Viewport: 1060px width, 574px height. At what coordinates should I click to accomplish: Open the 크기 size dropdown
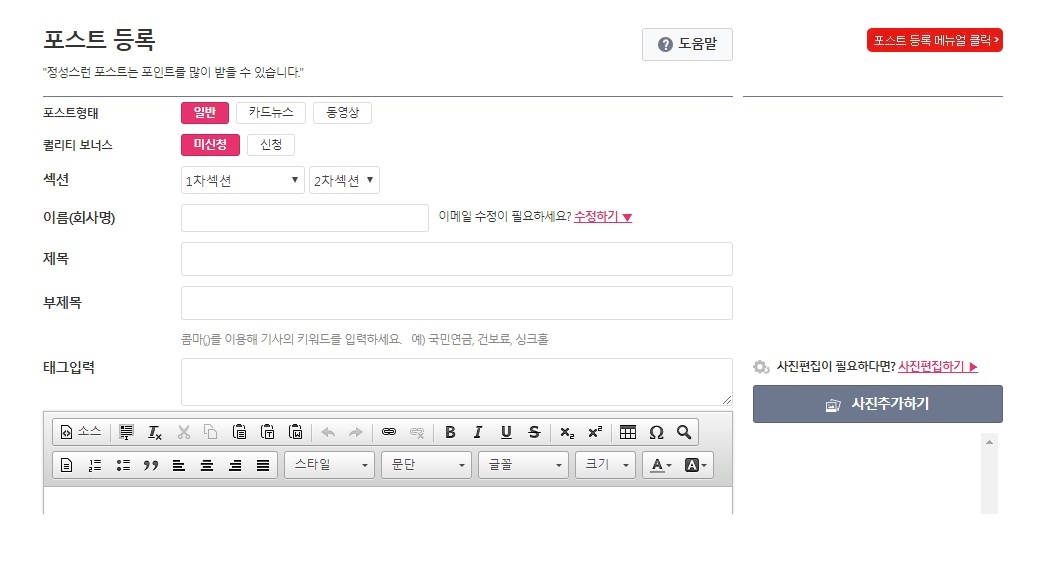(x=605, y=465)
